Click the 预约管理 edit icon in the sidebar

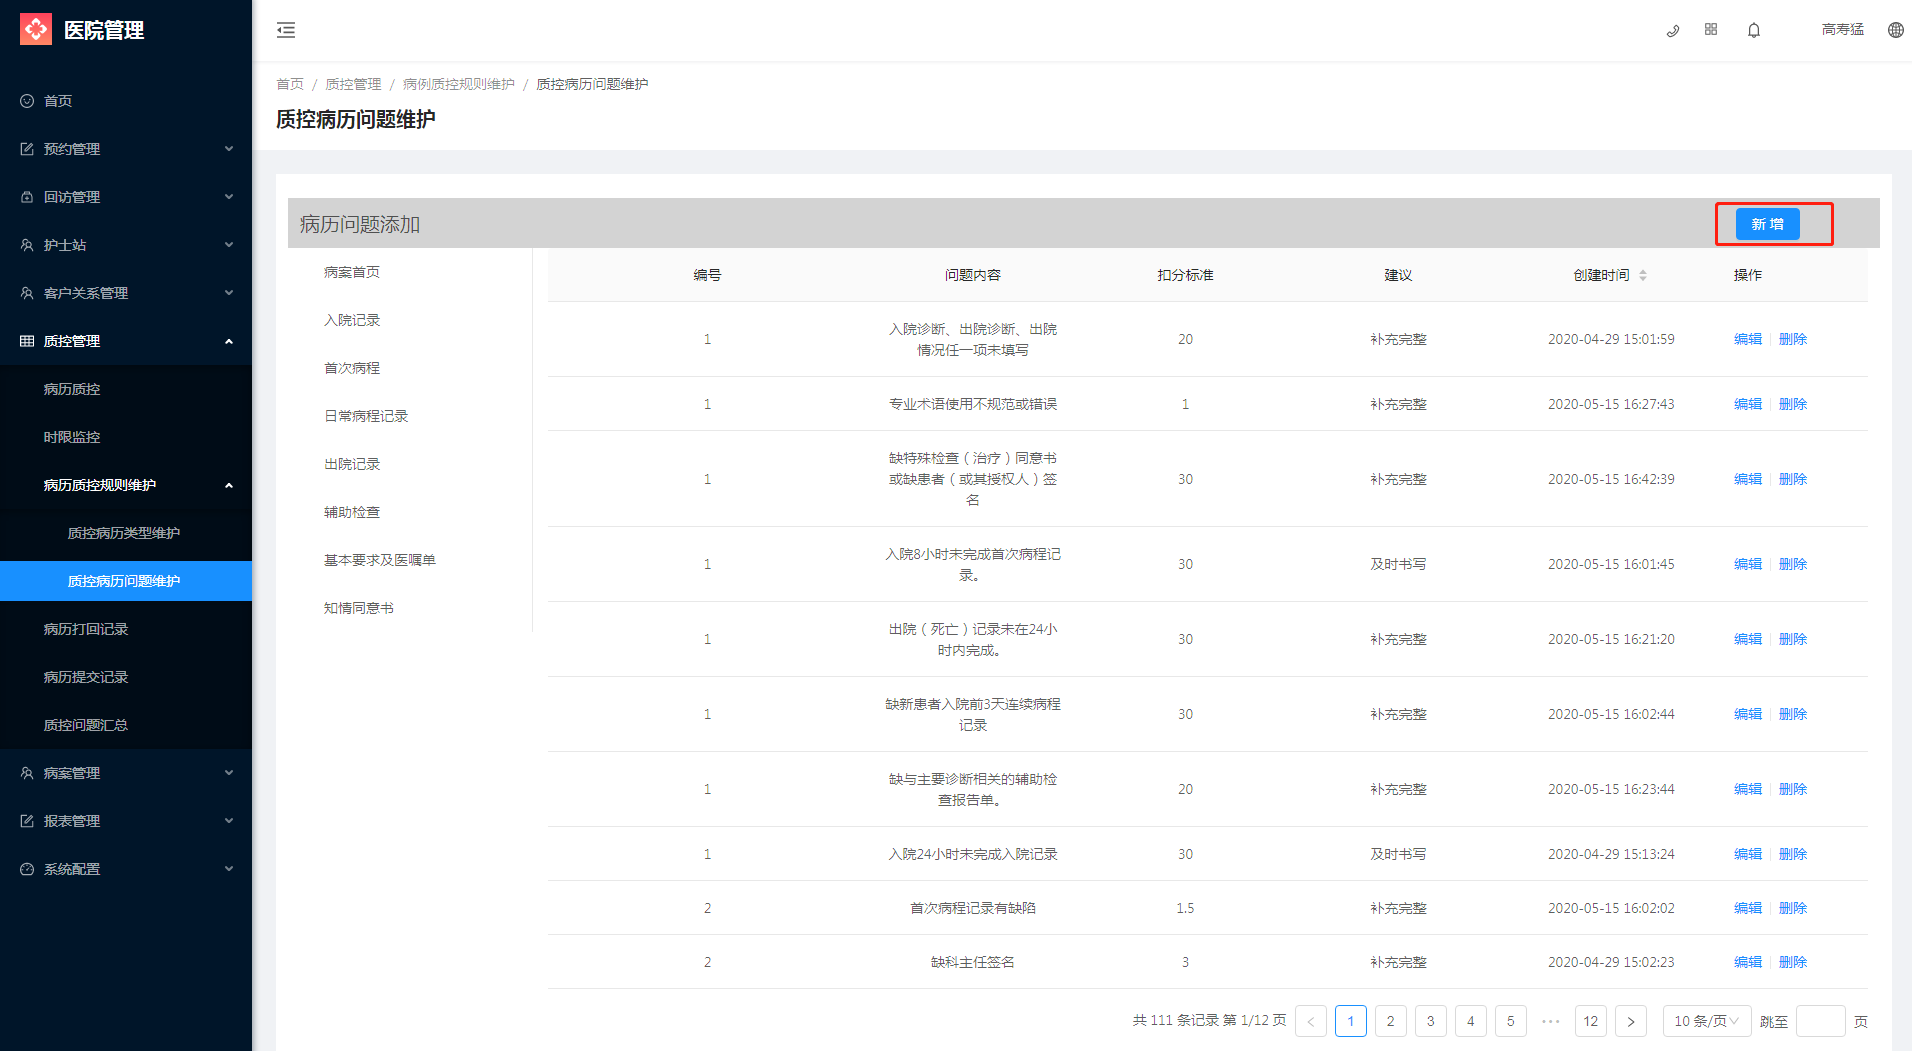27,149
